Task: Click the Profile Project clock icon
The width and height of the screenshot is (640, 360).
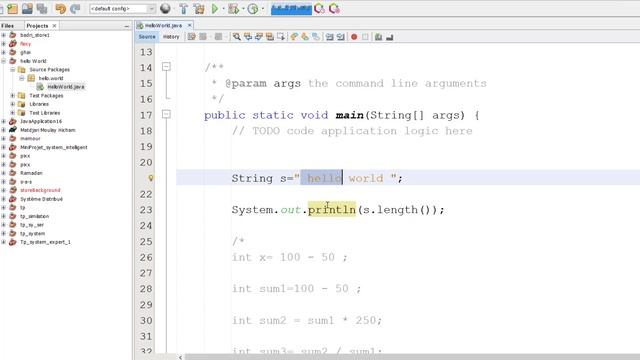Action: click(x=253, y=8)
